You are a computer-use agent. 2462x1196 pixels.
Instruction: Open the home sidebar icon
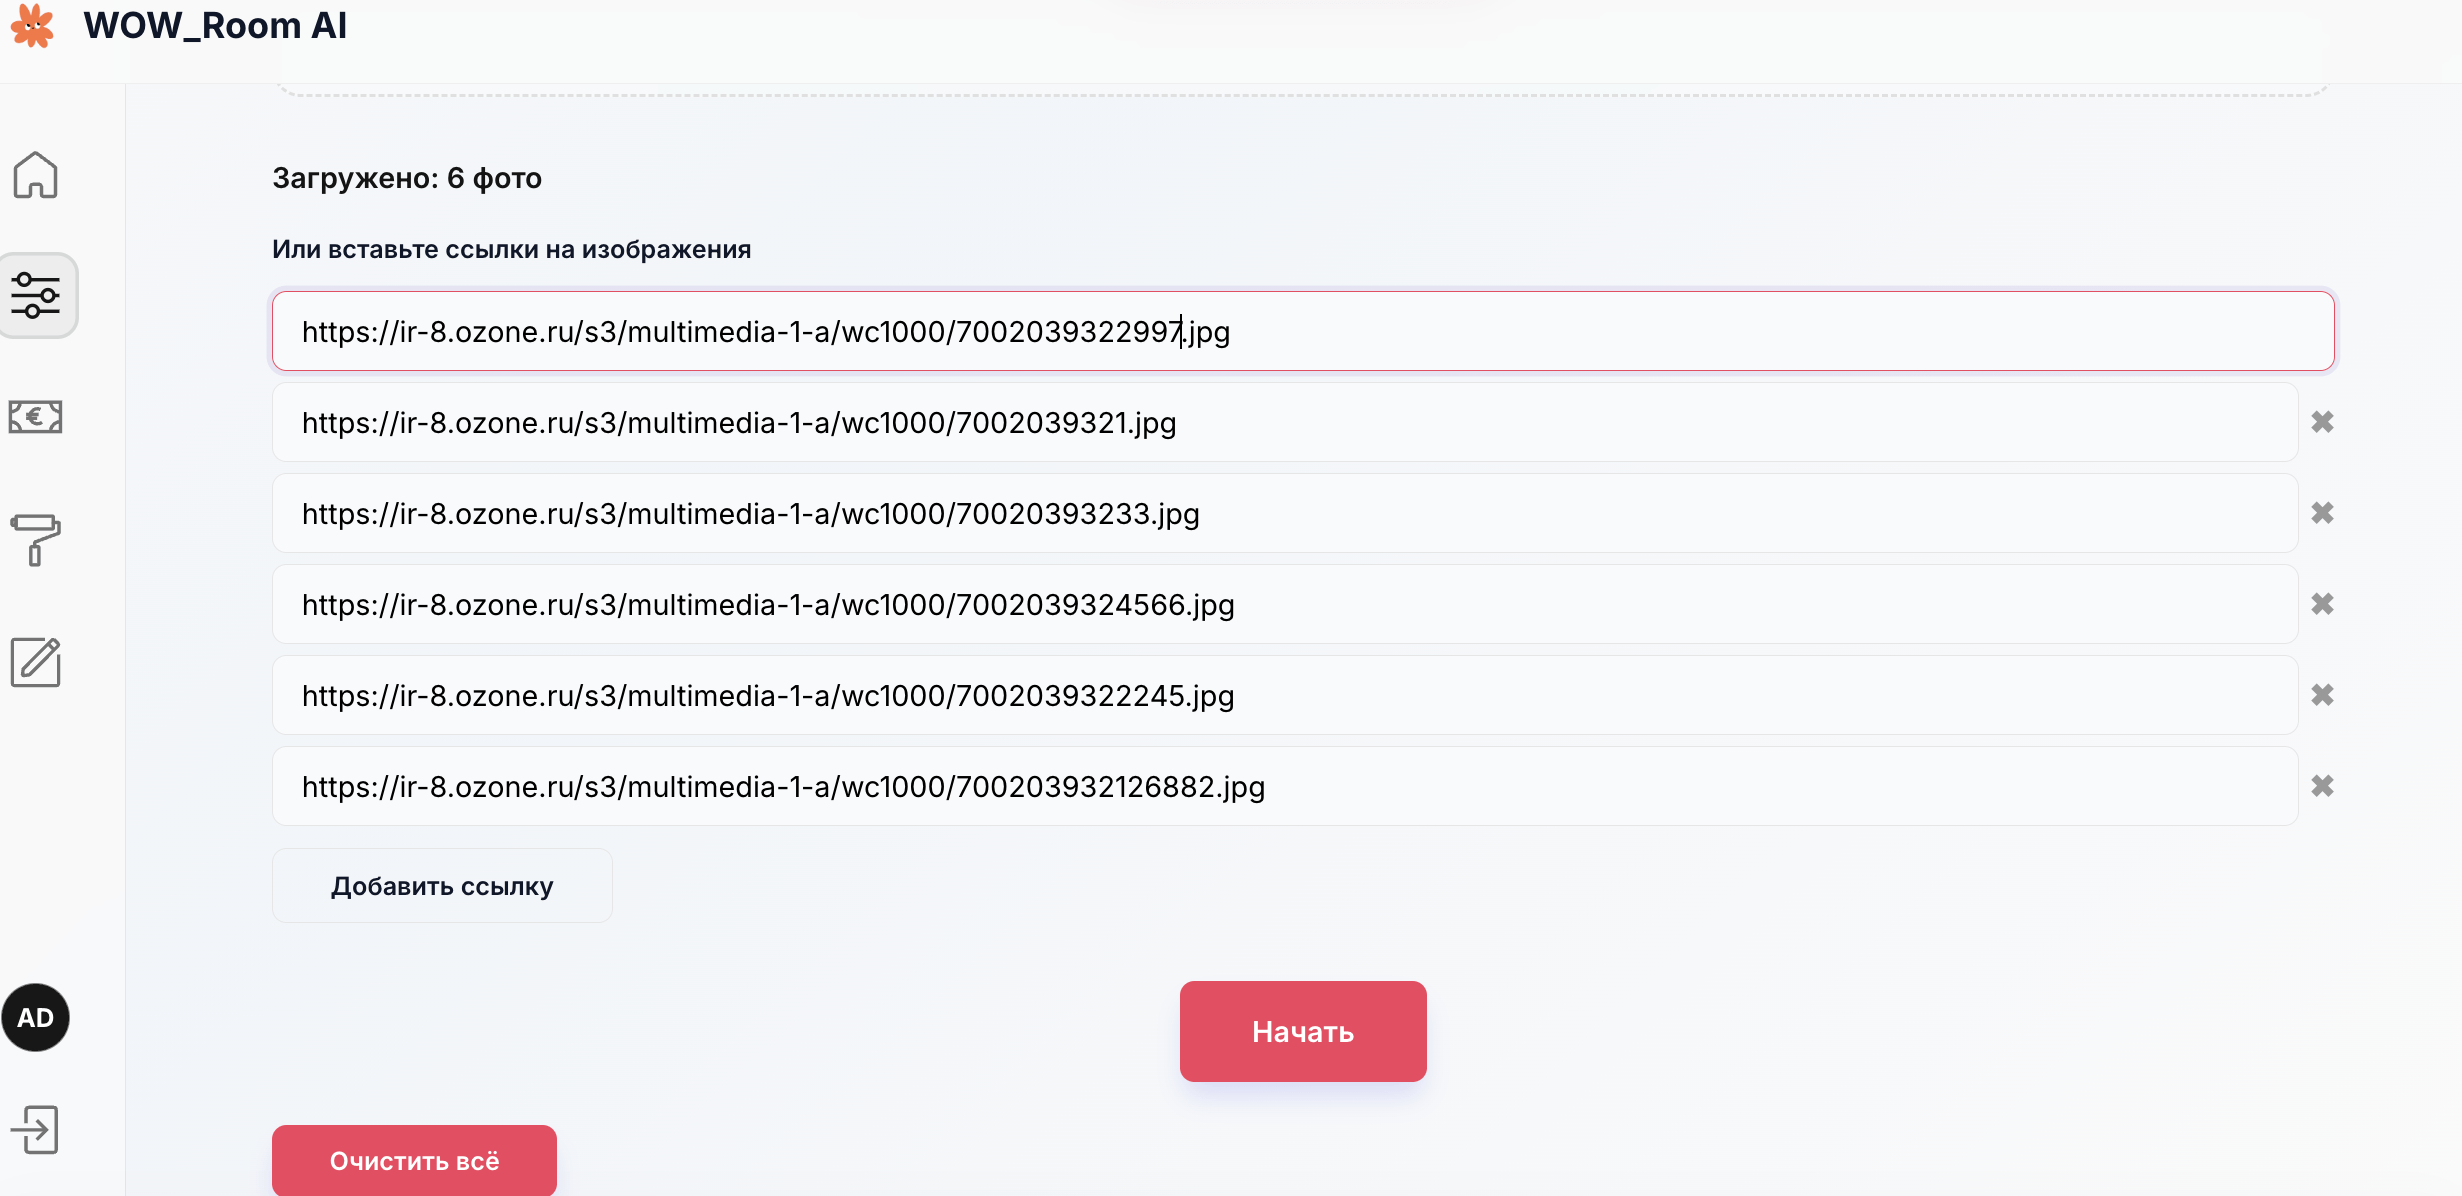pos(36,175)
